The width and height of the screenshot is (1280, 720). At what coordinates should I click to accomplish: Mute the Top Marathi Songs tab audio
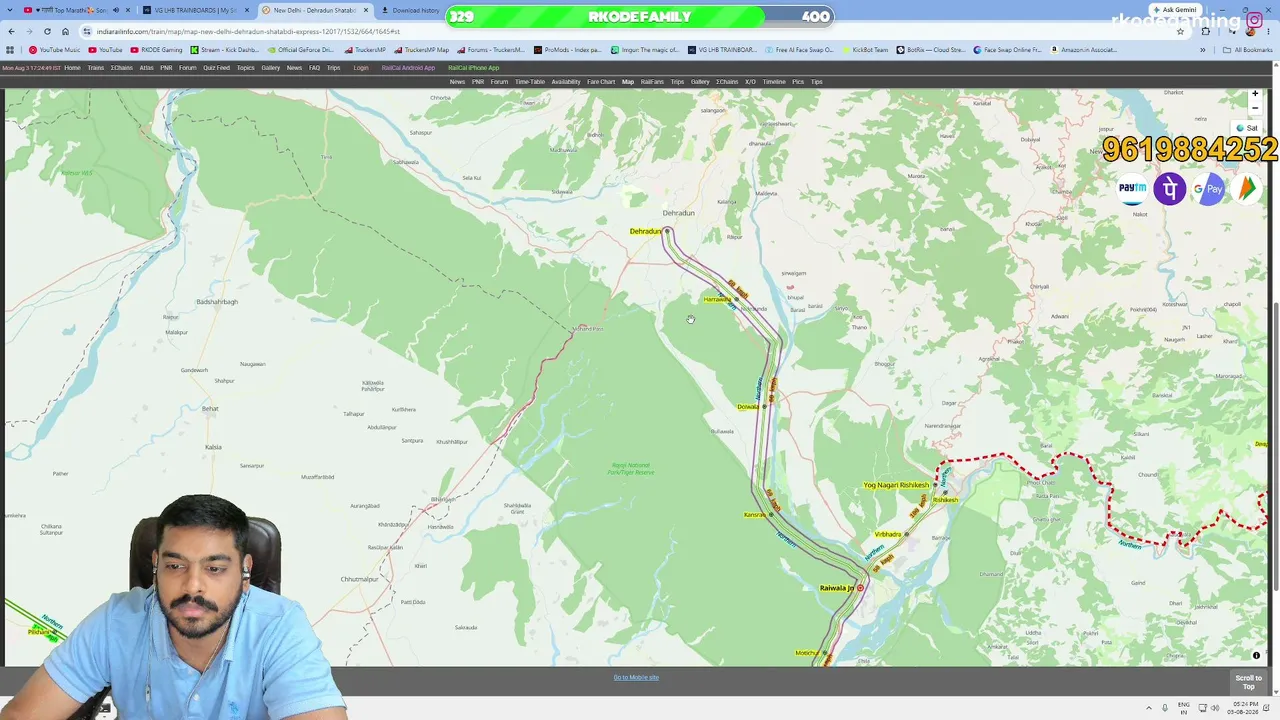pyautogui.click(x=115, y=10)
